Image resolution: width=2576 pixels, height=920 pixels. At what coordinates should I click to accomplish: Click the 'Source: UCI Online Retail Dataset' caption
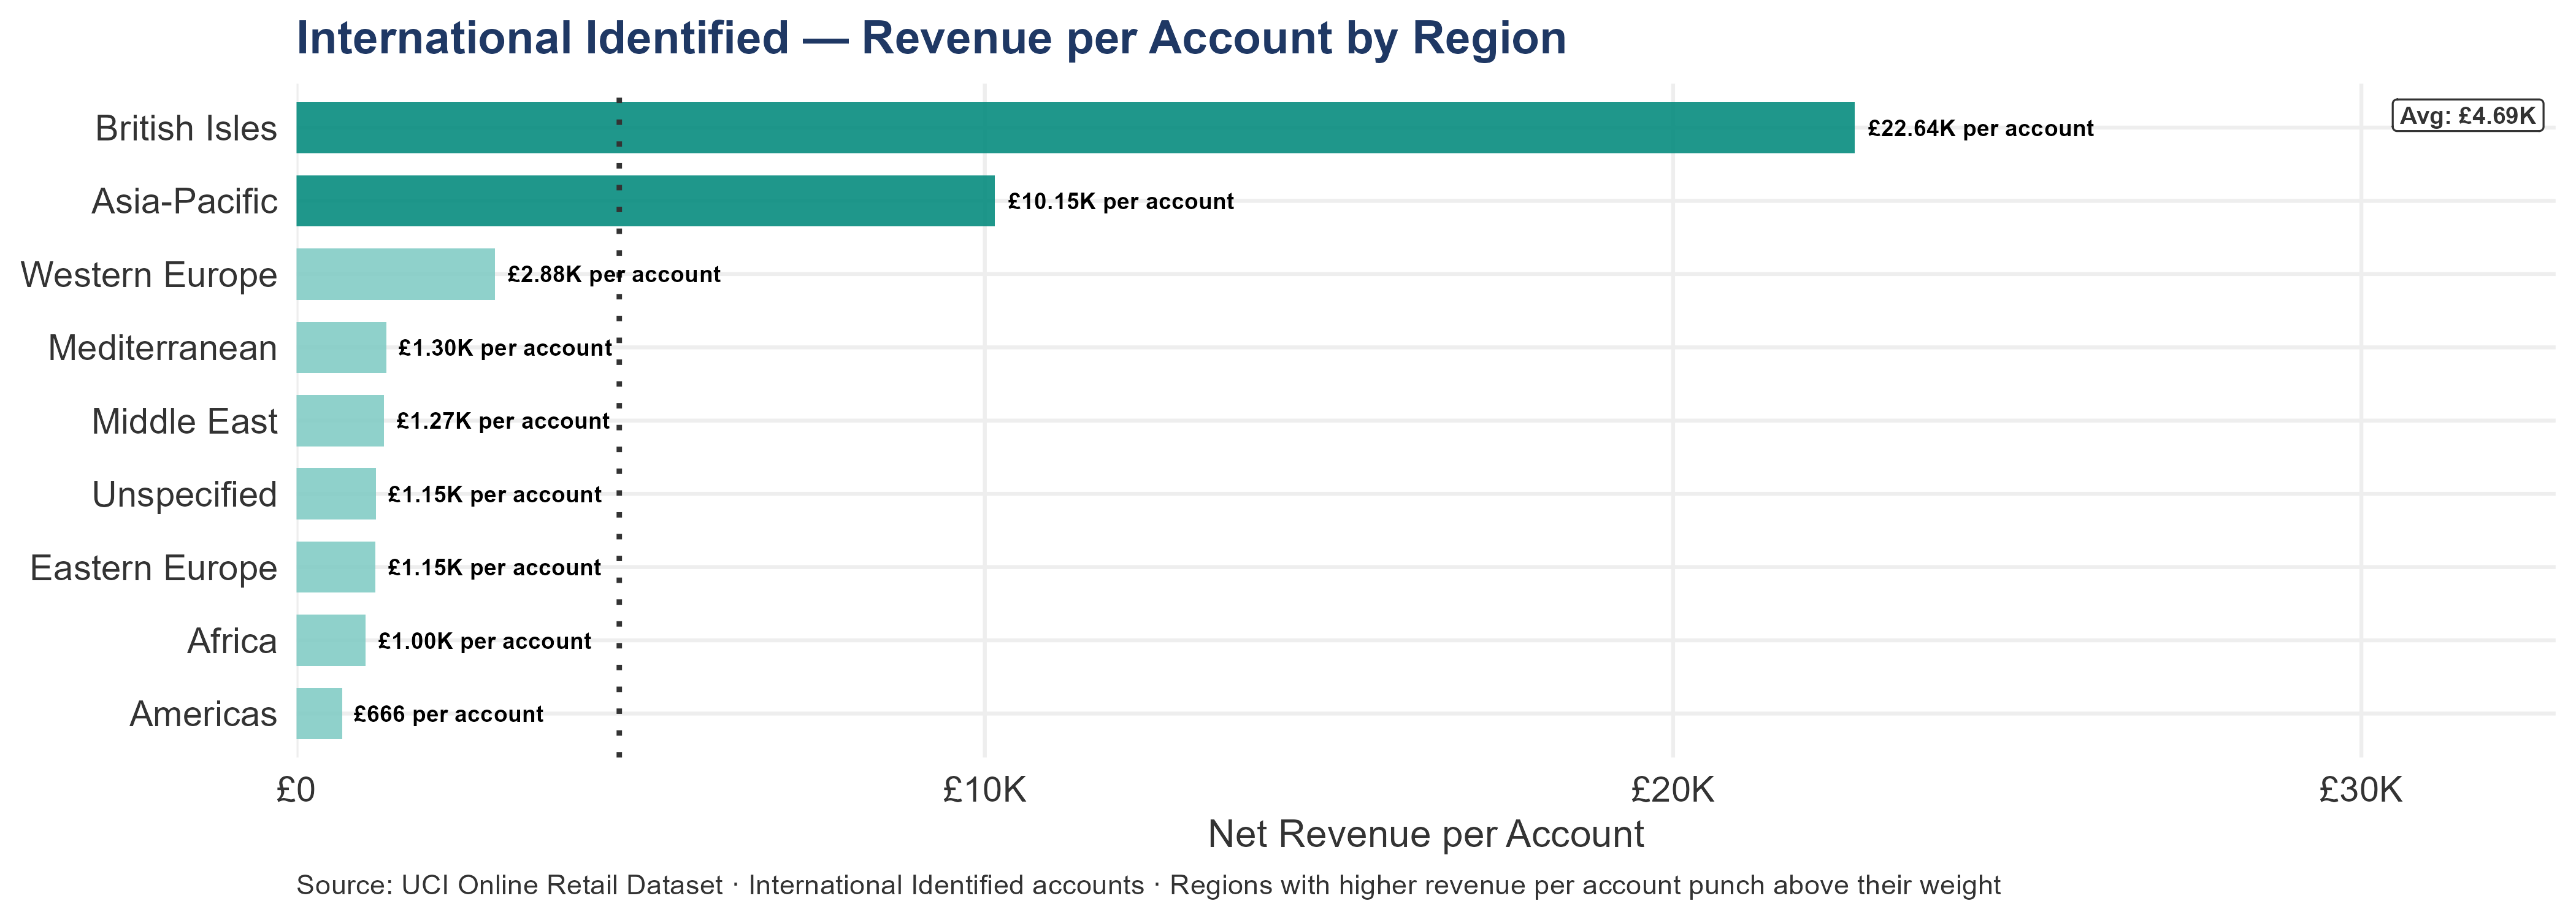(x=509, y=886)
